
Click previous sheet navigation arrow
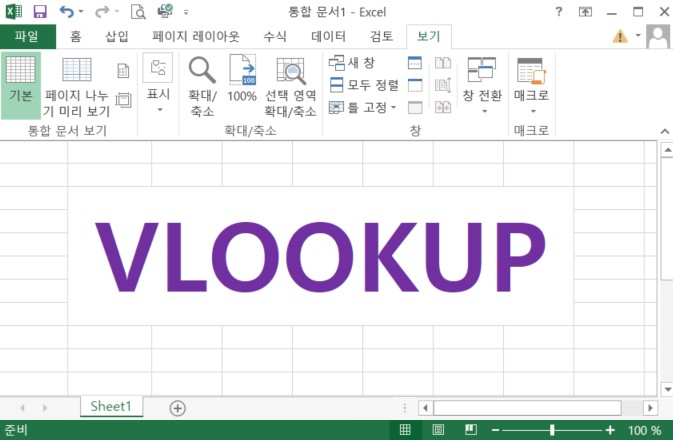[22, 408]
